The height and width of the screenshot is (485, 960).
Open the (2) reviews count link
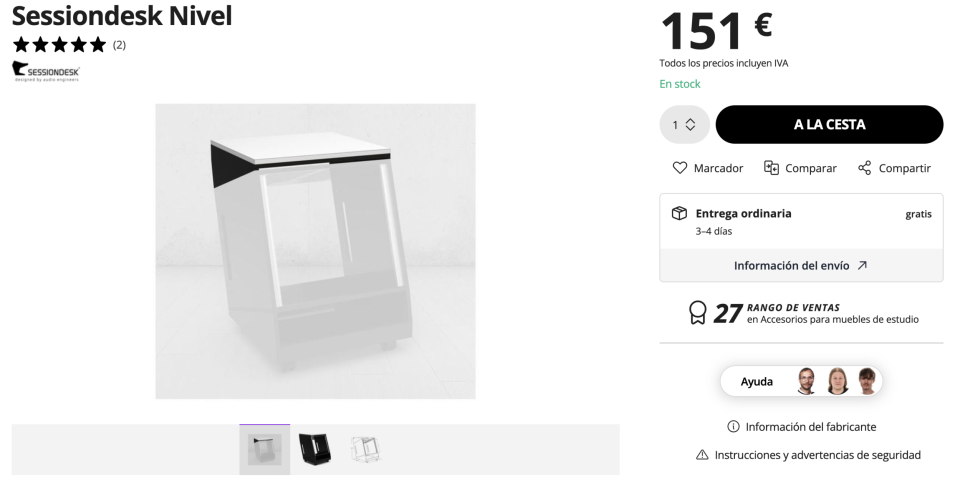[x=119, y=45]
